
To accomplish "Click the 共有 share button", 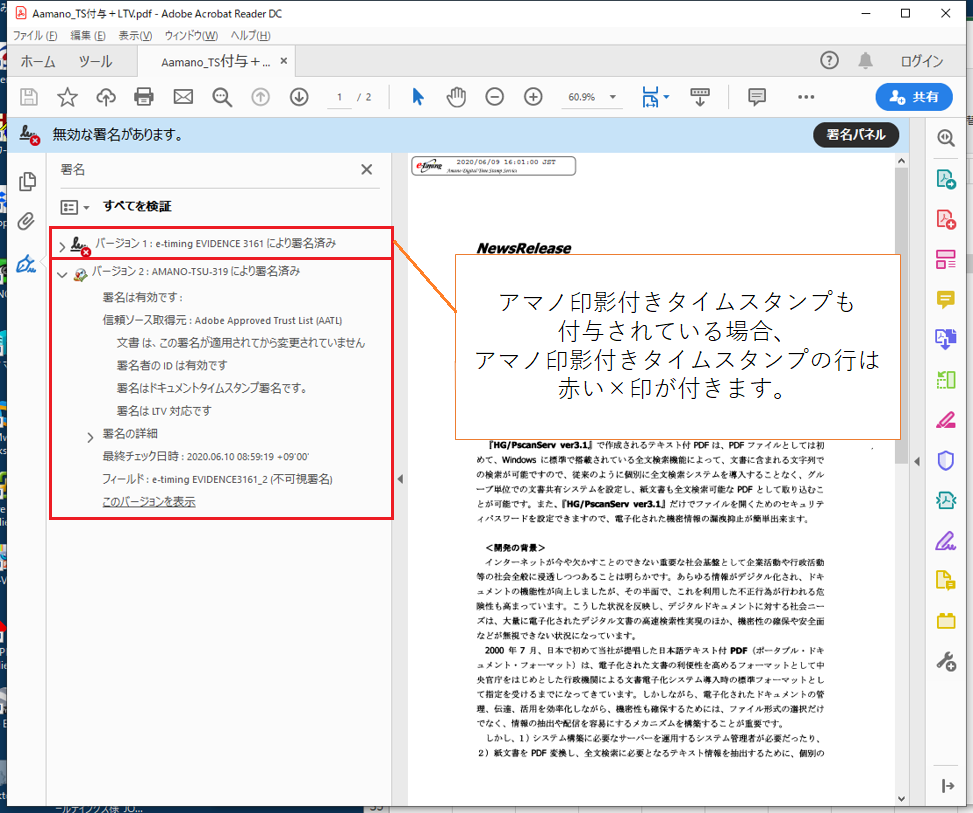I will click(x=914, y=97).
